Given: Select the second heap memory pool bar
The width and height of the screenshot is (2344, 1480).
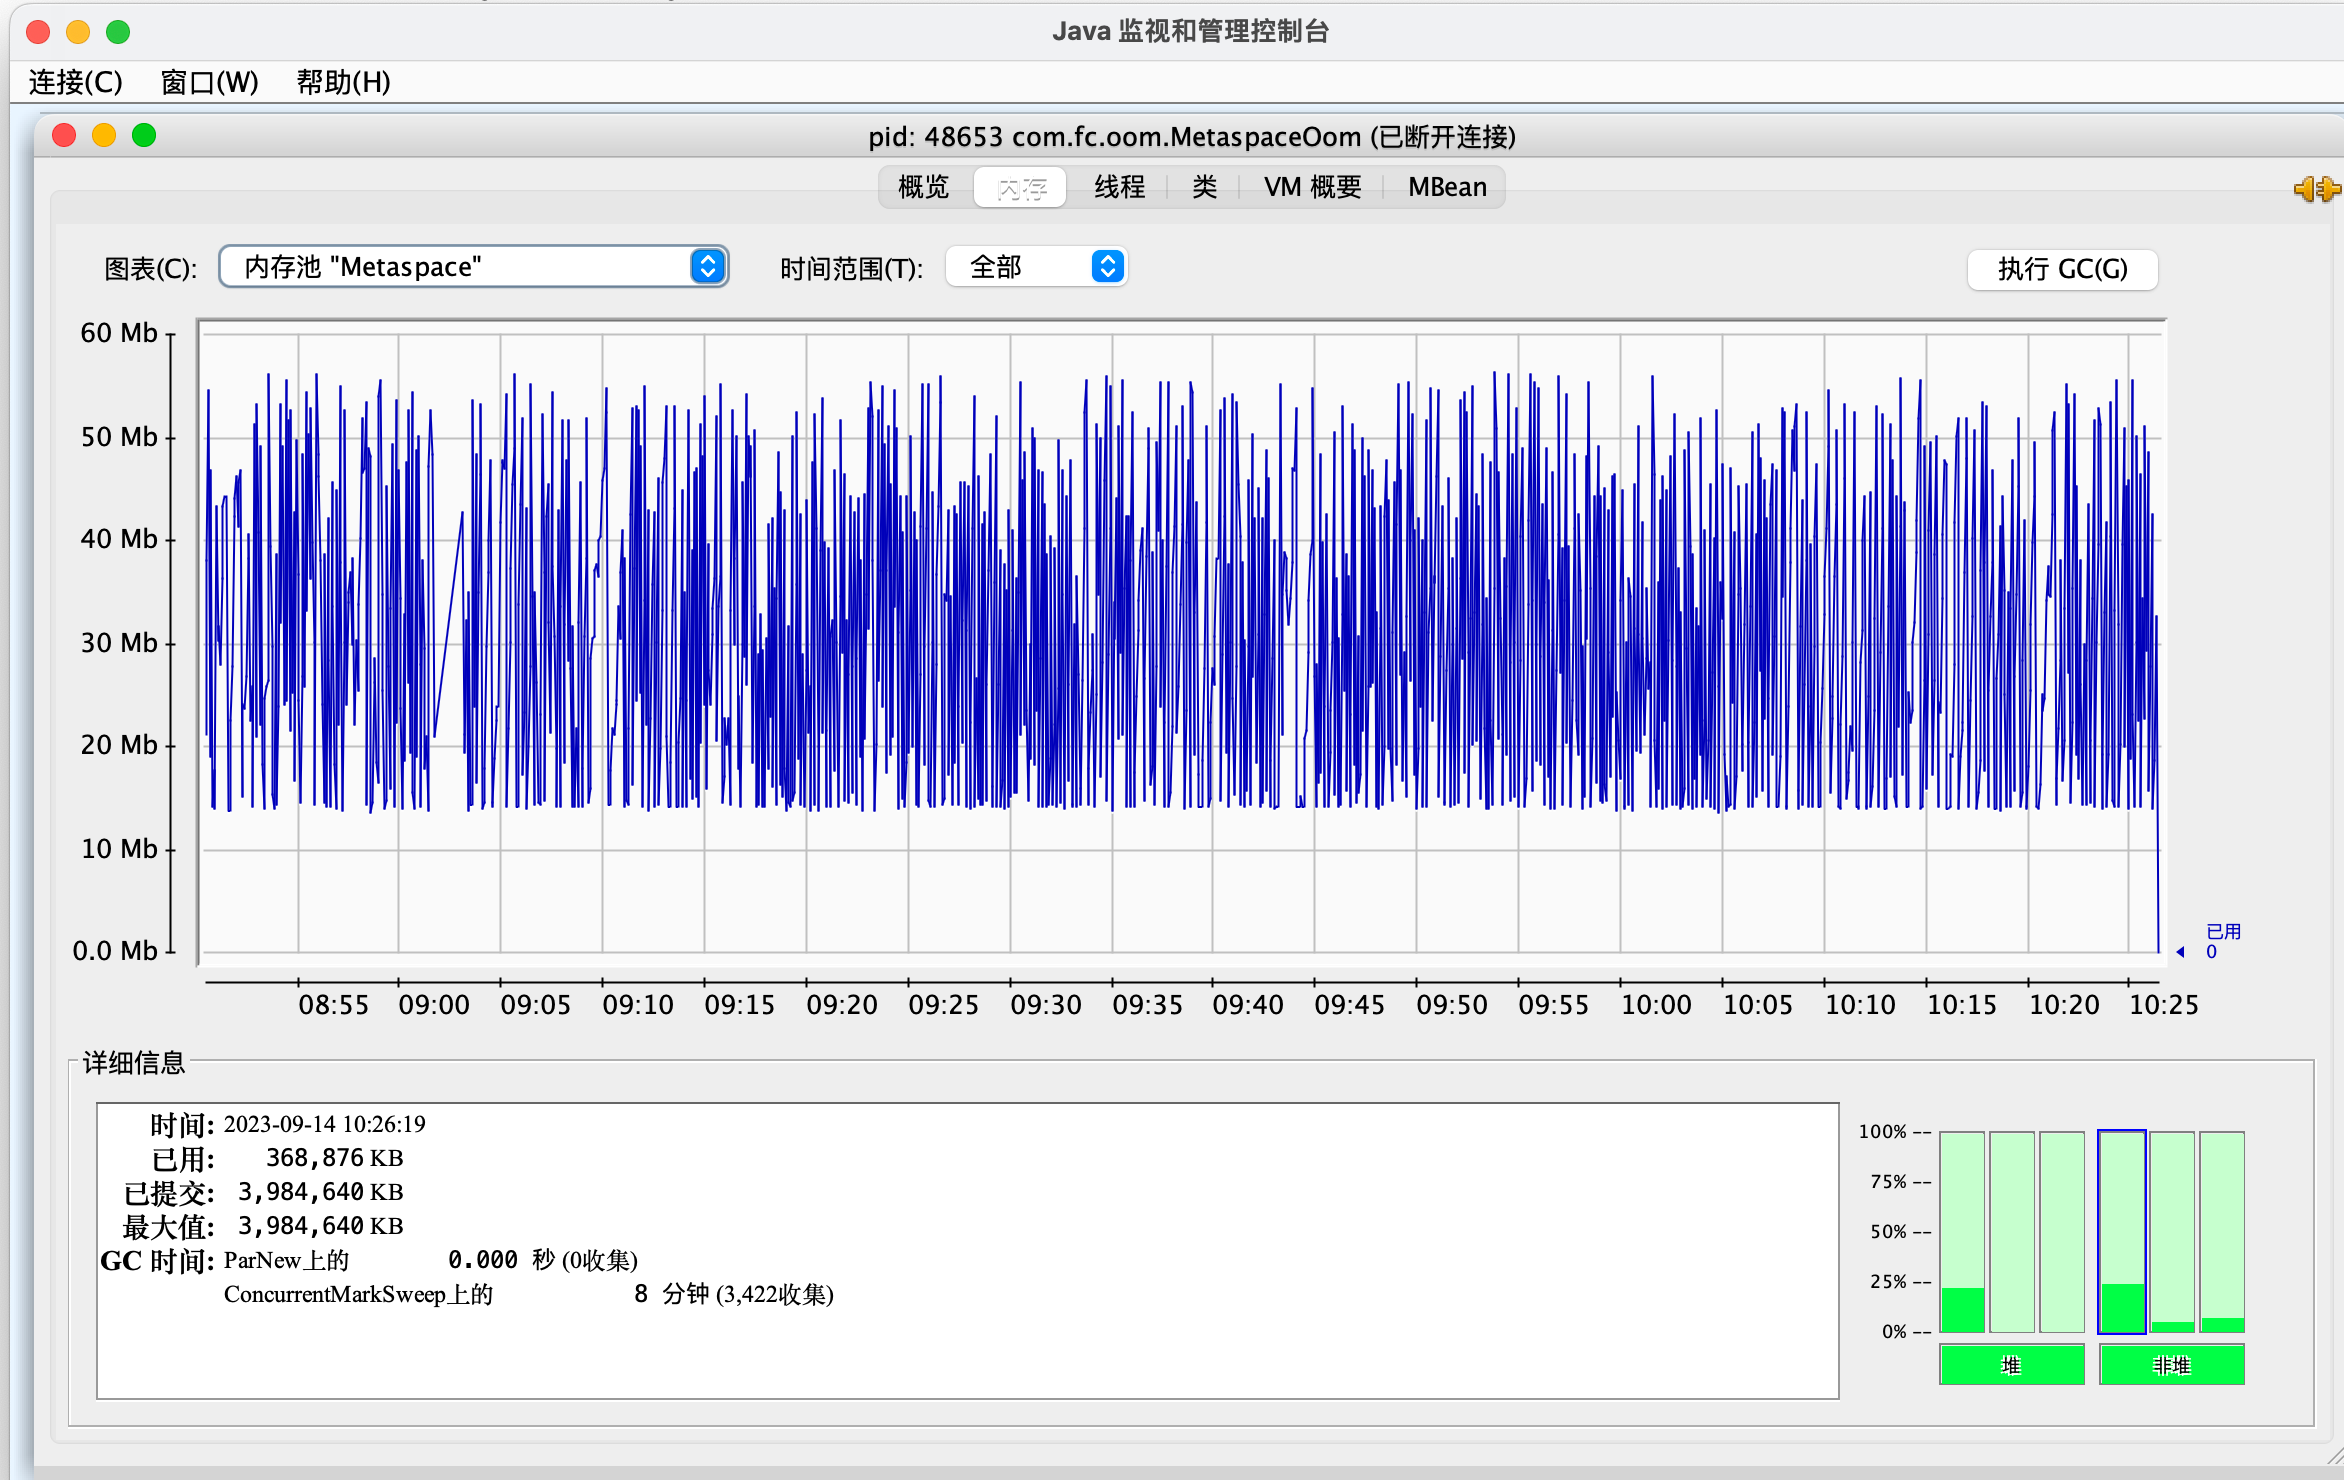Looking at the screenshot, I should (2012, 1232).
